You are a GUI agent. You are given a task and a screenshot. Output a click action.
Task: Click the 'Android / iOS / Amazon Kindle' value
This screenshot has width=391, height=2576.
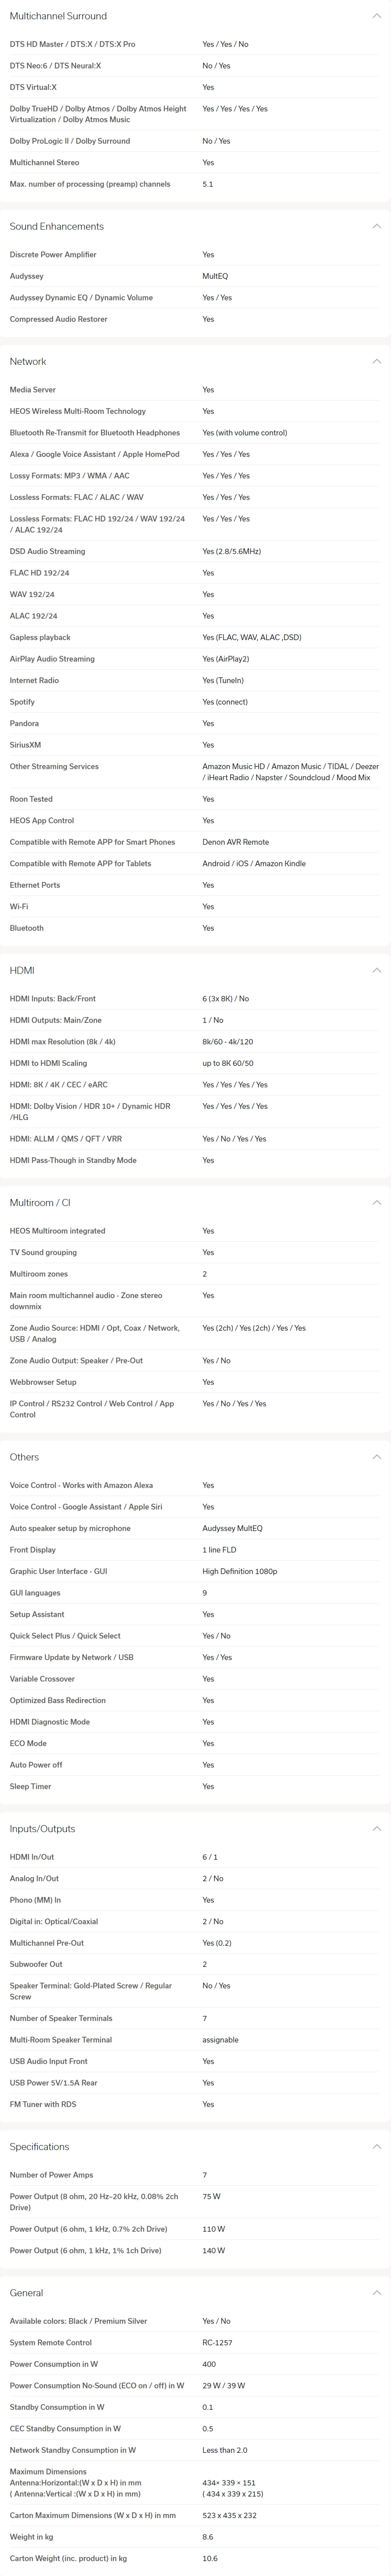254,863
